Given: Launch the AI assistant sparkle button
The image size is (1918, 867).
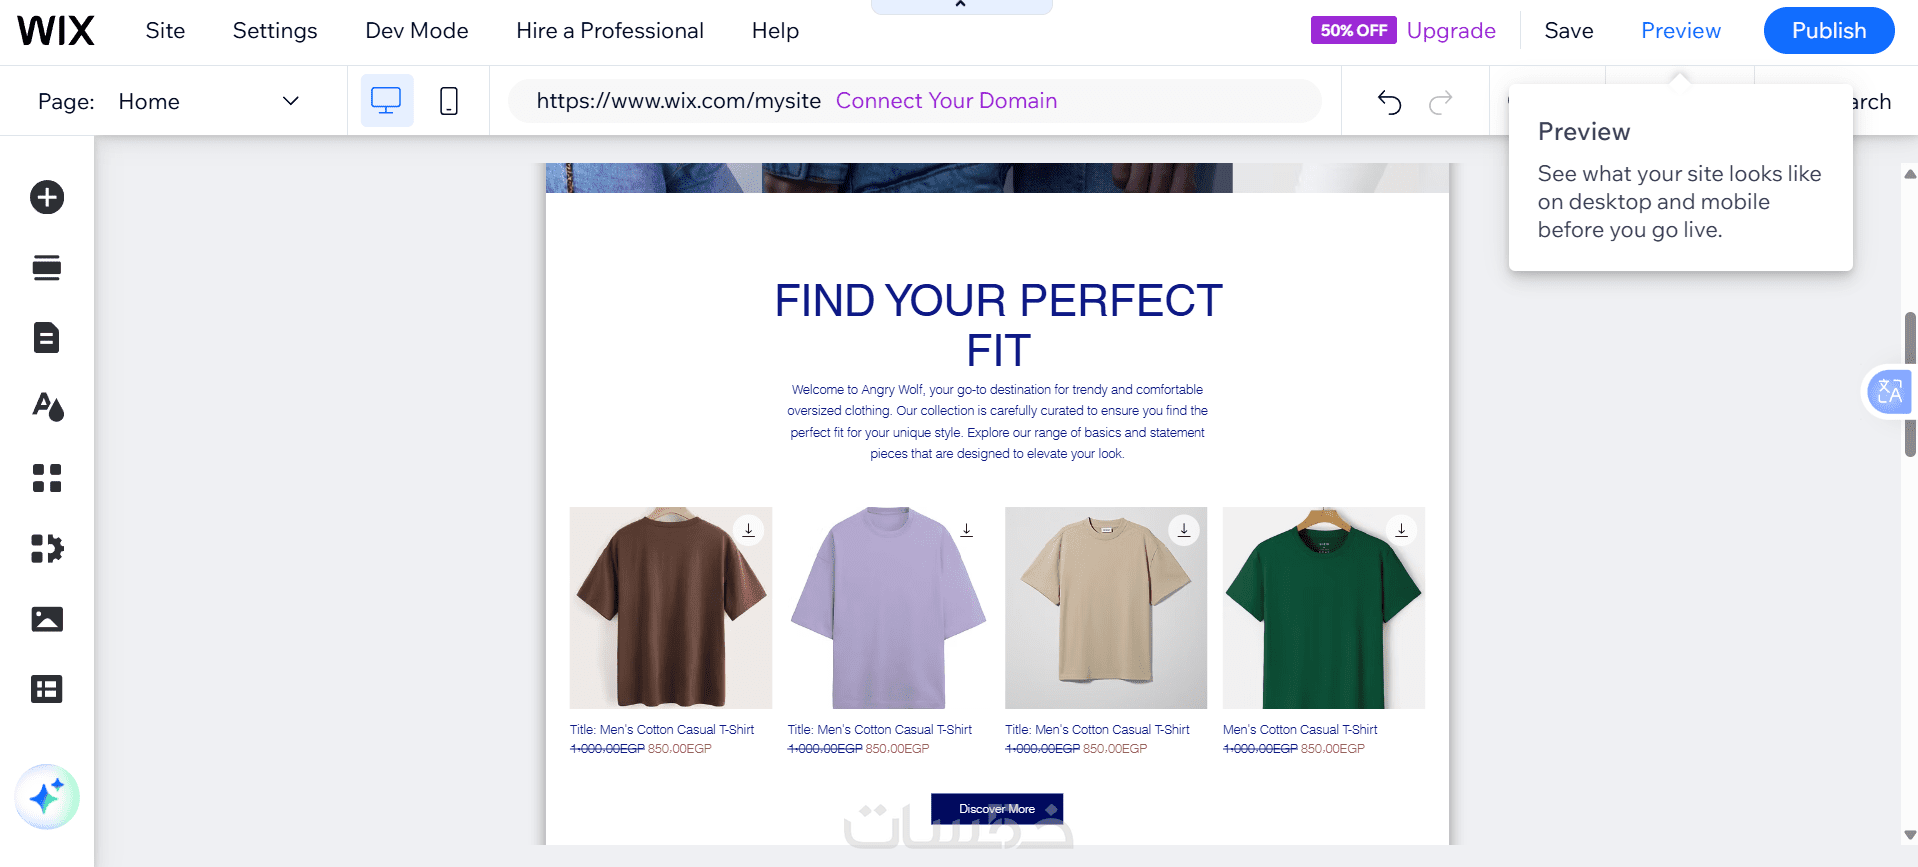Looking at the screenshot, I should point(47,797).
